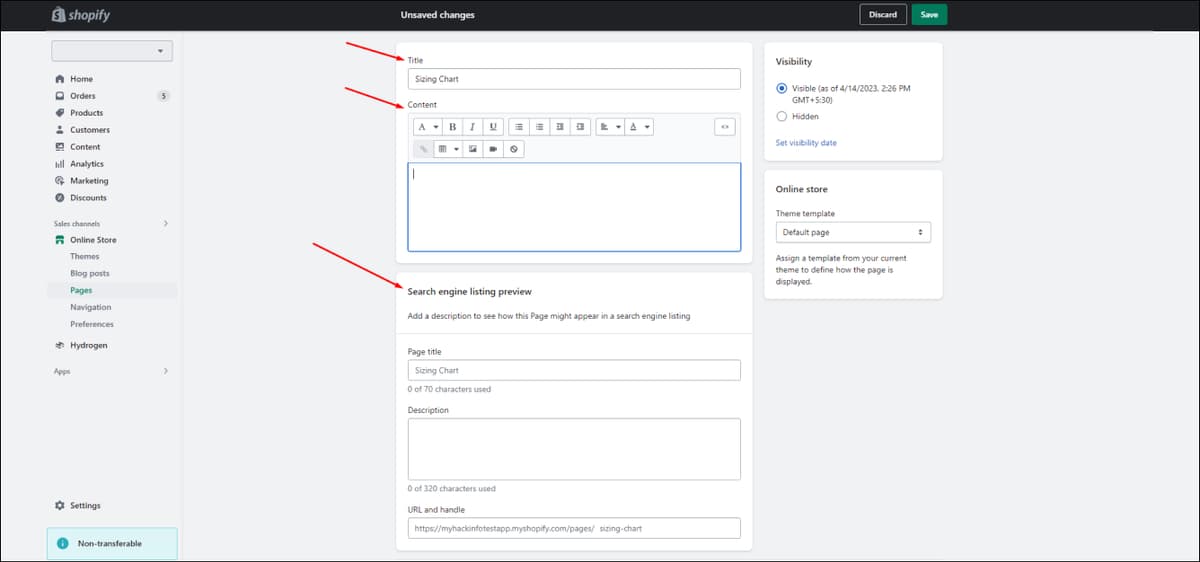This screenshot has width=1200, height=562.
Task: Click the insert link toolbar icon
Action: coord(423,149)
